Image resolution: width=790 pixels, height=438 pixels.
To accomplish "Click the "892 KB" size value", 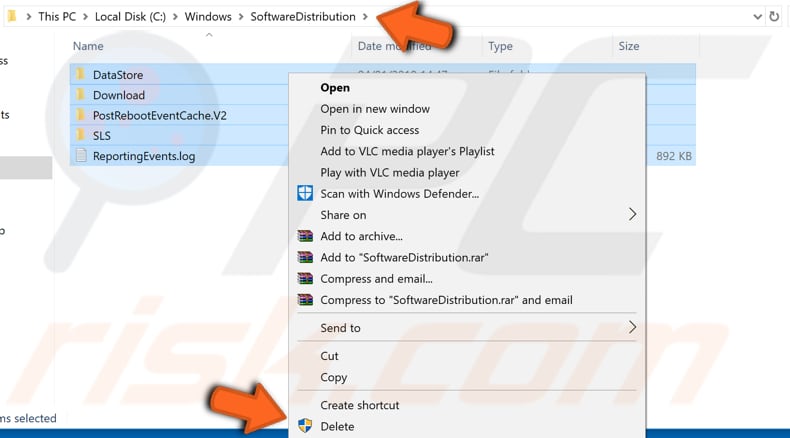I will (x=674, y=156).
